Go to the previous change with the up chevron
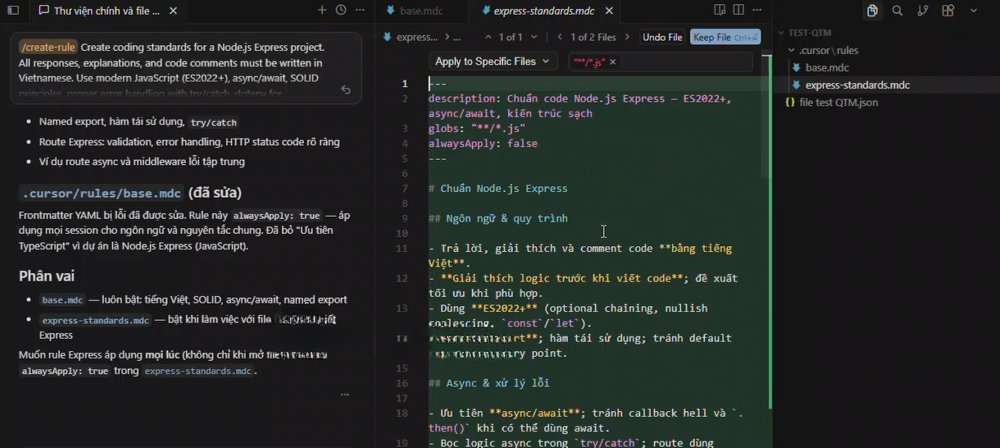 pos(489,37)
